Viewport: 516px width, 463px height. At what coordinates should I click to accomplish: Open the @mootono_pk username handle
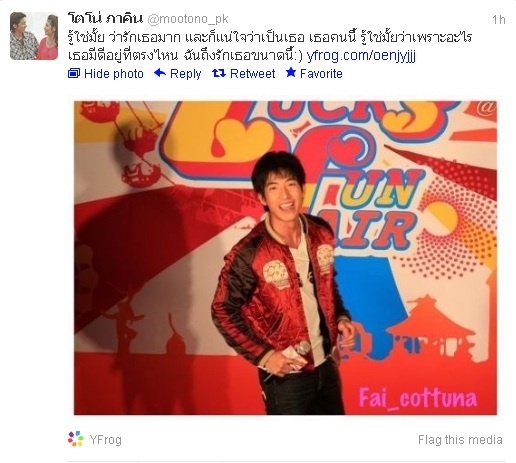click(x=188, y=19)
